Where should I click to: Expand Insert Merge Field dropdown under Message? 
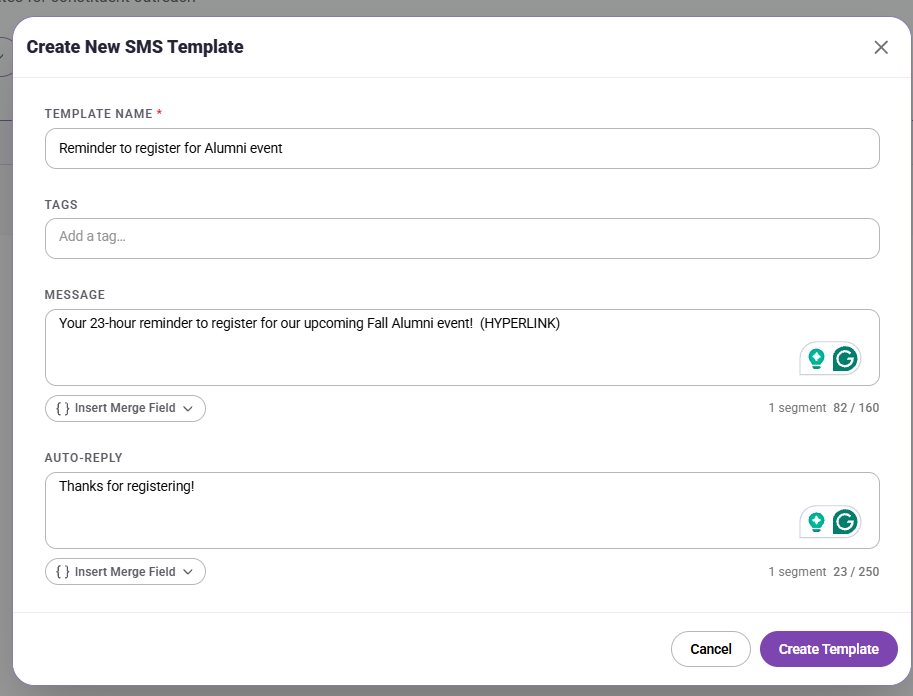click(125, 408)
